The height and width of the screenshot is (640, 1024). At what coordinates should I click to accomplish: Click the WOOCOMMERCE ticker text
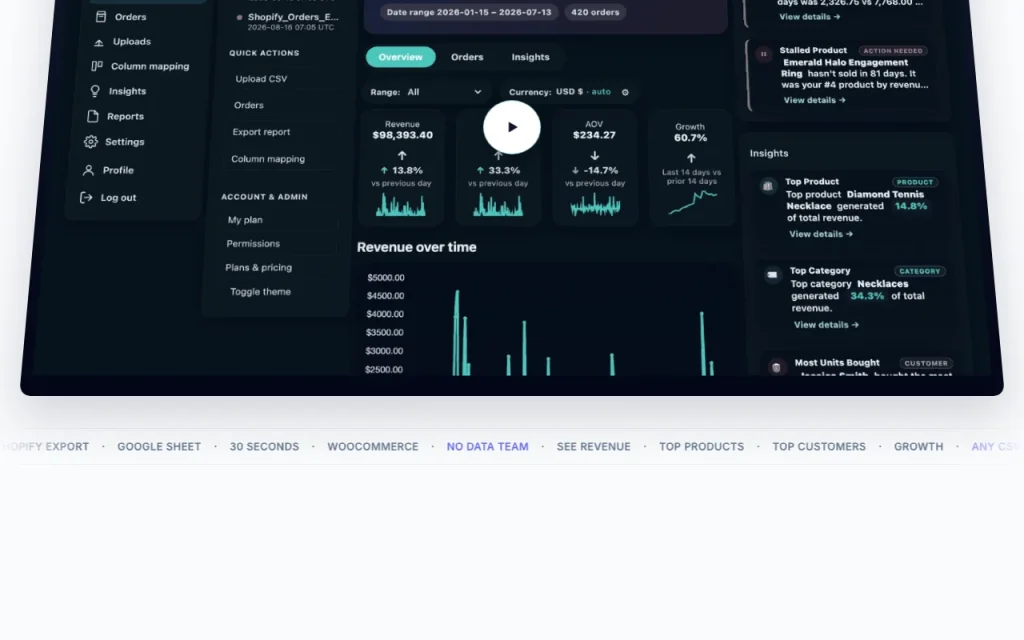[x=373, y=447]
